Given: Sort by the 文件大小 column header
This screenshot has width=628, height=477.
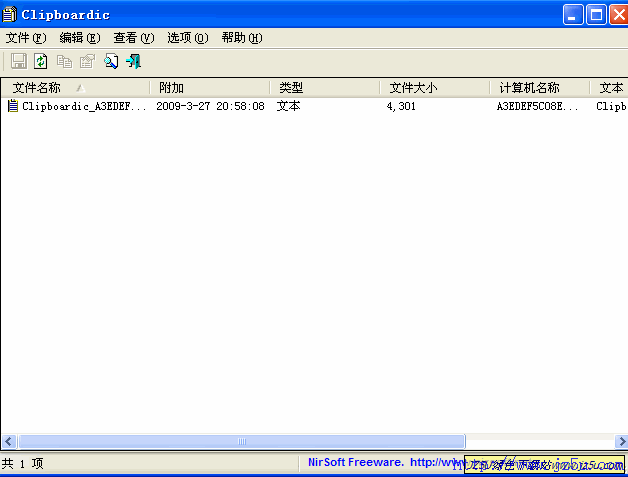Looking at the screenshot, I should pos(435,88).
